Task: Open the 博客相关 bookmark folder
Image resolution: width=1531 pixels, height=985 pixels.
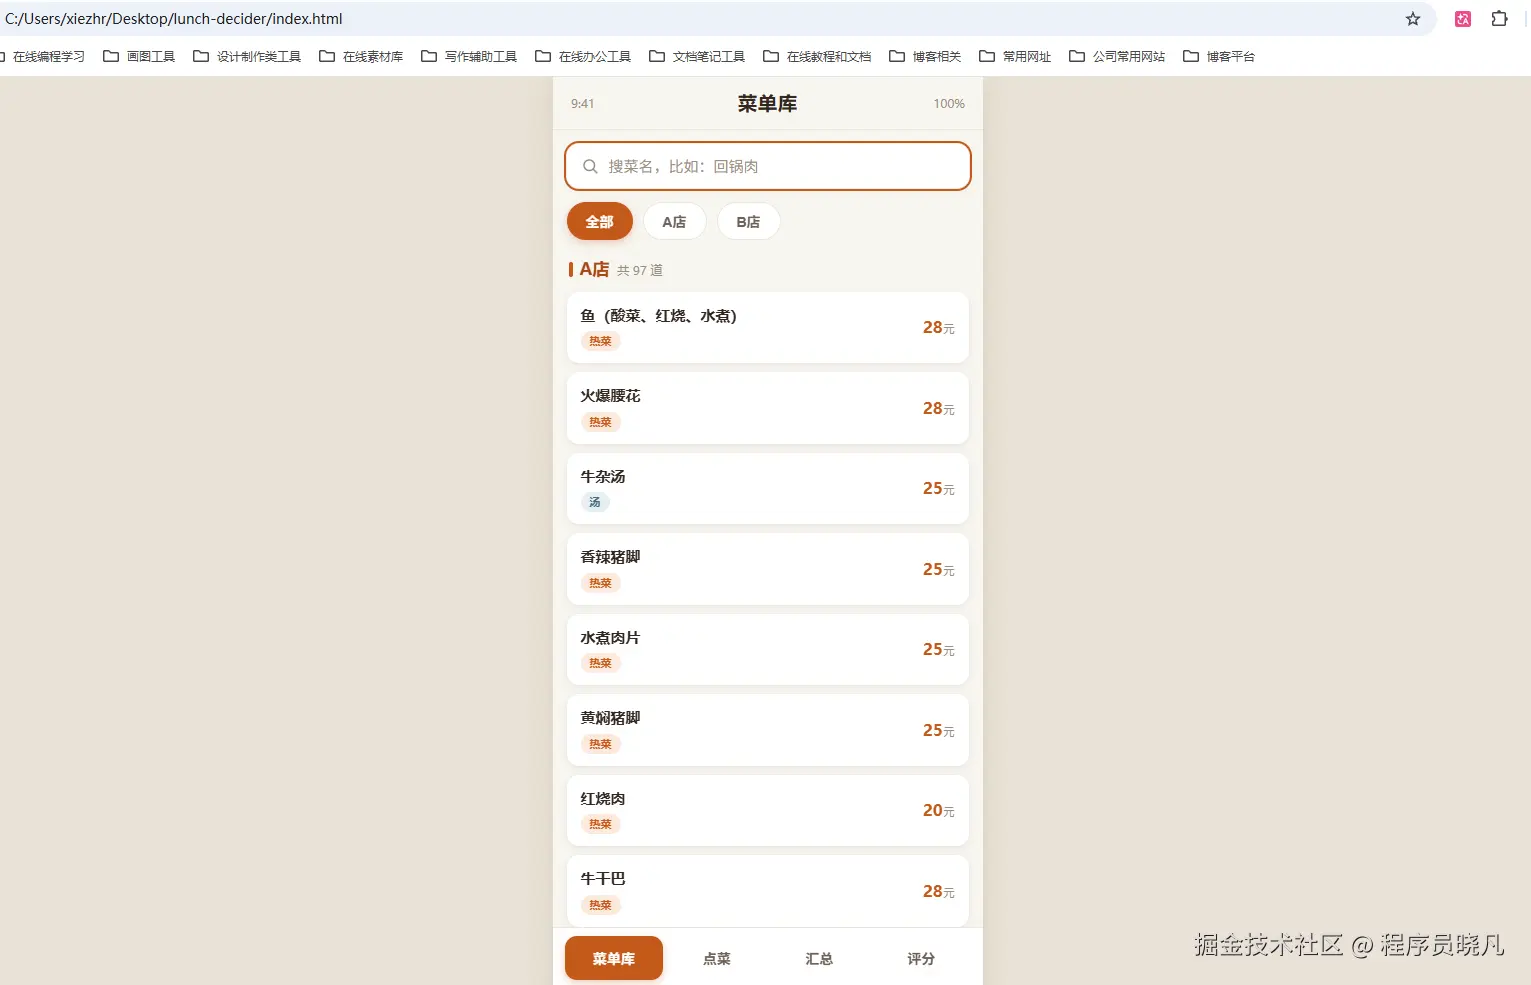Action: tap(925, 56)
